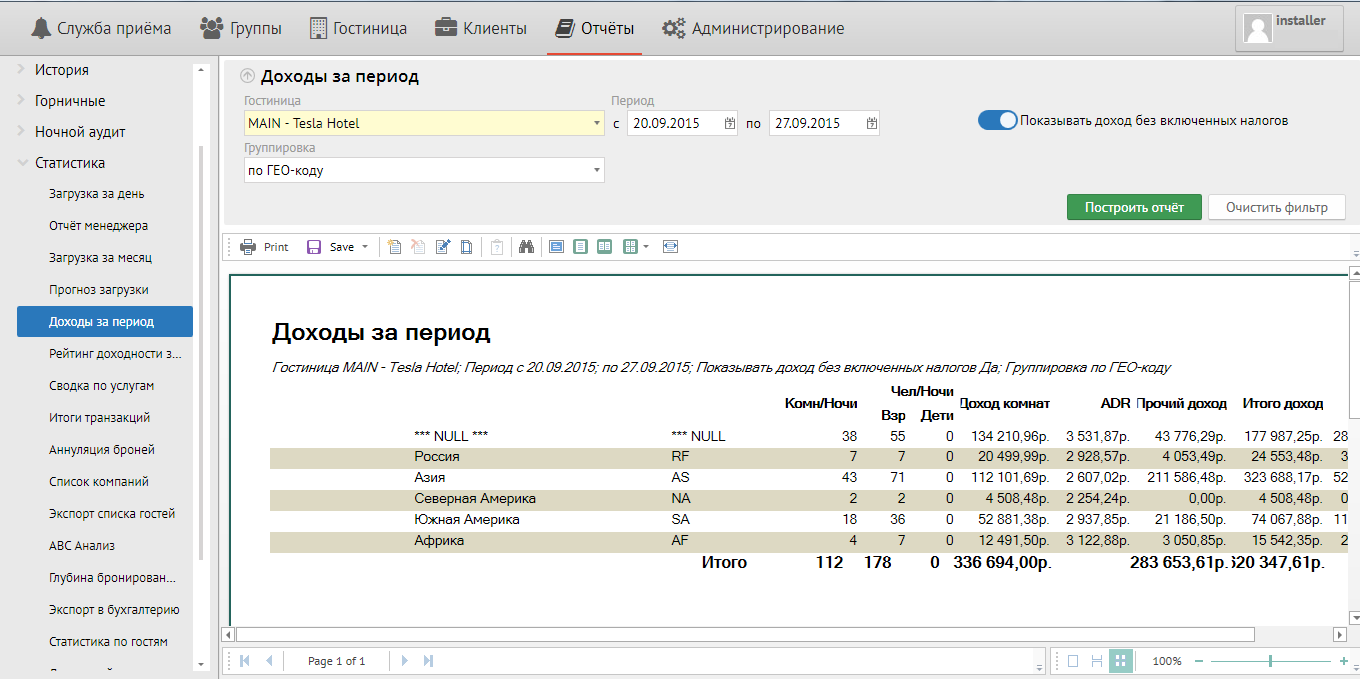Screen dimensions: 1360x679
Task: Expand the Save format dropdown arrow
Action: pos(364,247)
